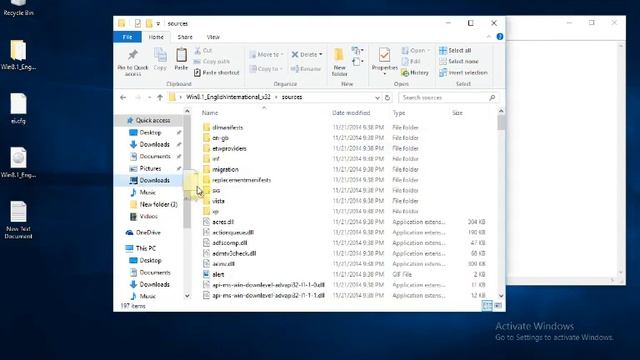
Task: Switch to the View ribbon tab
Action: click(213, 37)
